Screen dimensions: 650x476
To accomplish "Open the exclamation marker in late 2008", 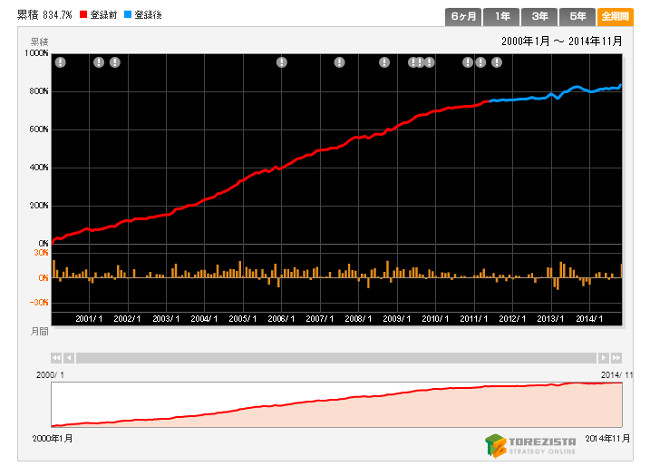I will pos(385,63).
